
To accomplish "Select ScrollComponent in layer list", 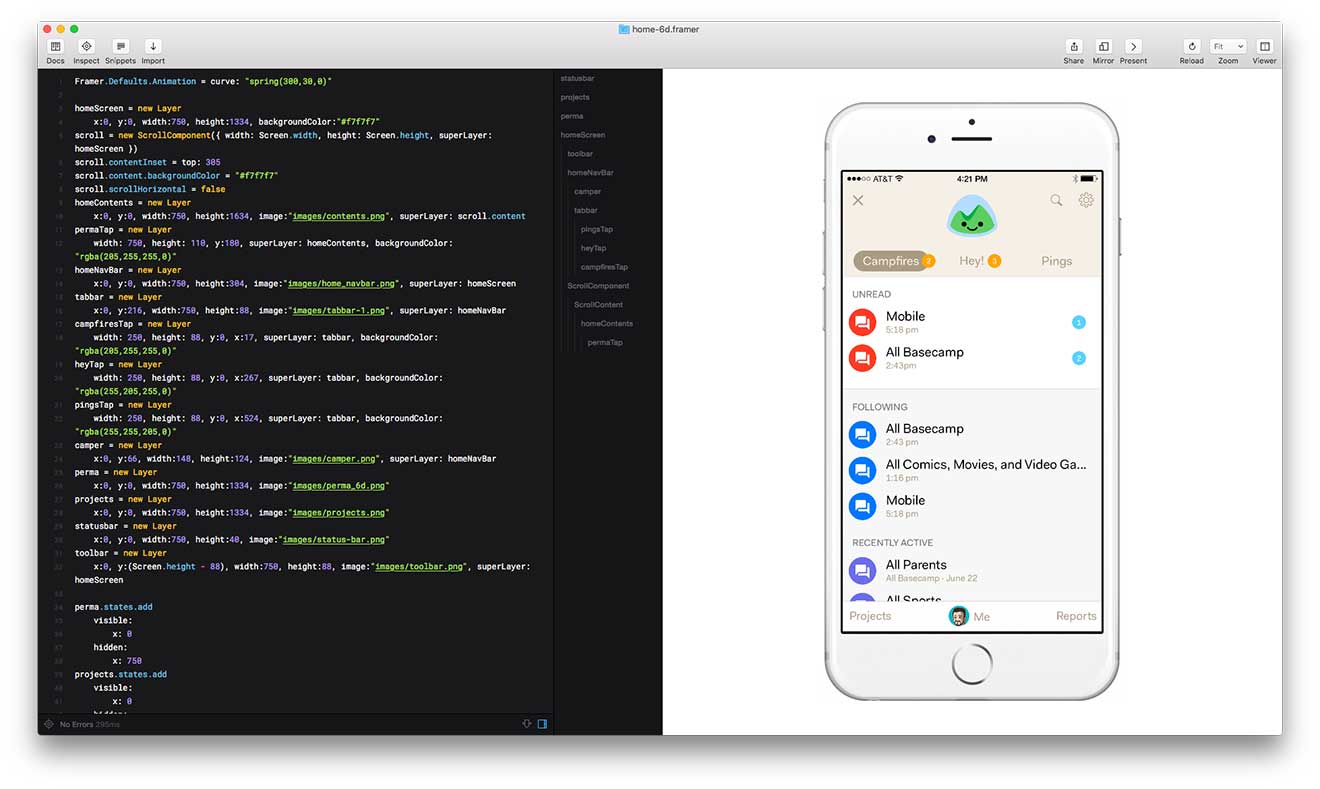I will pos(598,286).
